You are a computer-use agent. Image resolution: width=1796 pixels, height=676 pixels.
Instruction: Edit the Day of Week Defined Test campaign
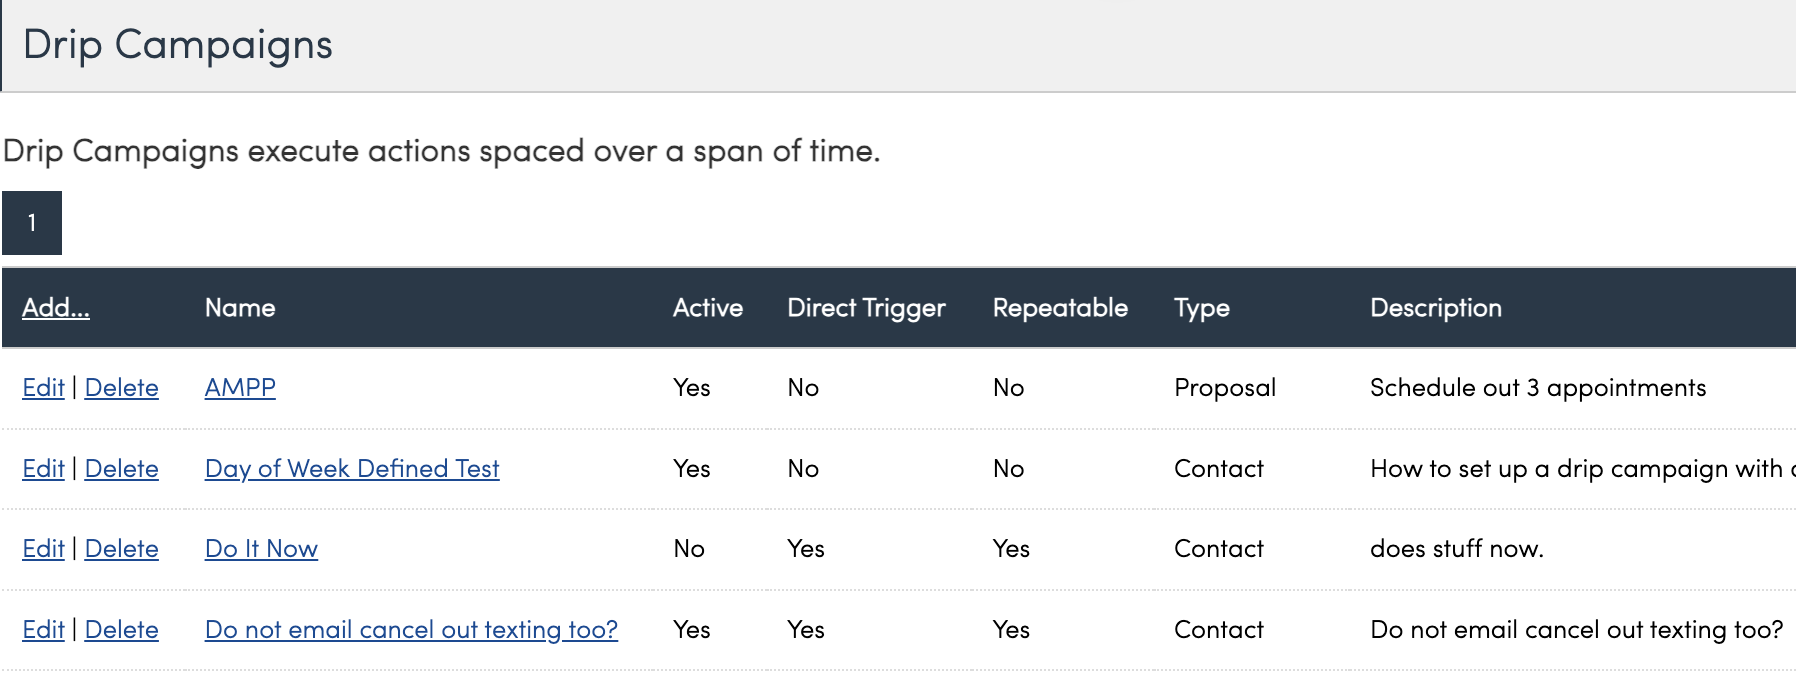43,469
